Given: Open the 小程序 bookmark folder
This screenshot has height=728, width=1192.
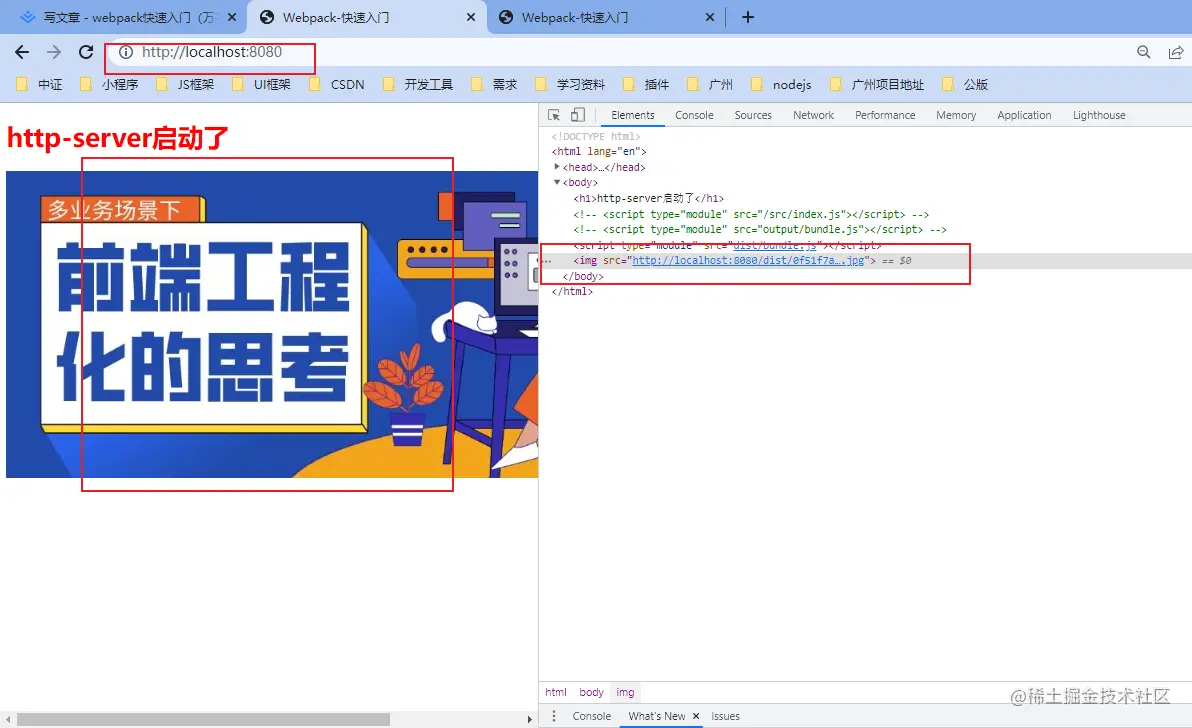Looking at the screenshot, I should click(x=109, y=84).
